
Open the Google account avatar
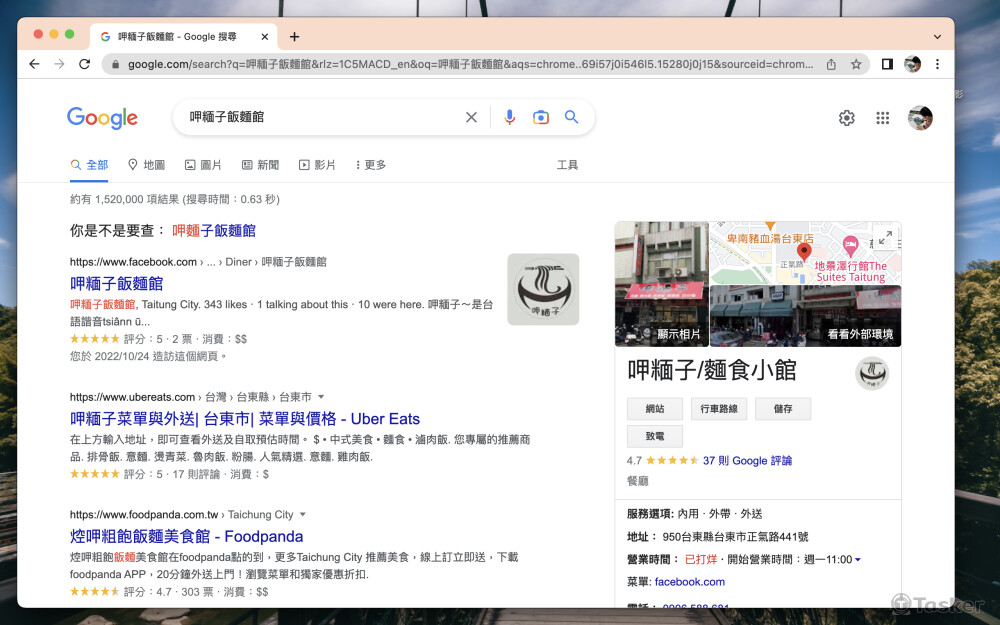click(920, 117)
